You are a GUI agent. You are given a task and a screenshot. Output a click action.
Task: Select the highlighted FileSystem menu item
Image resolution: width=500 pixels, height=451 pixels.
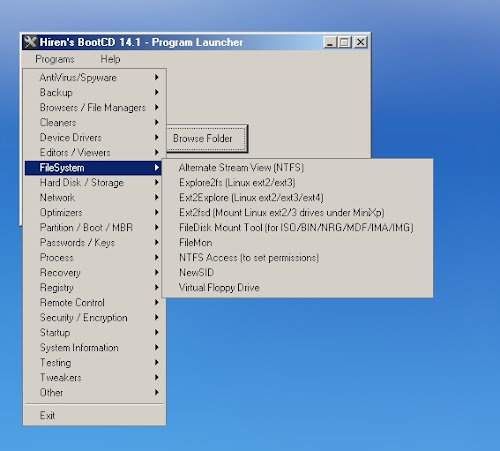pos(93,167)
